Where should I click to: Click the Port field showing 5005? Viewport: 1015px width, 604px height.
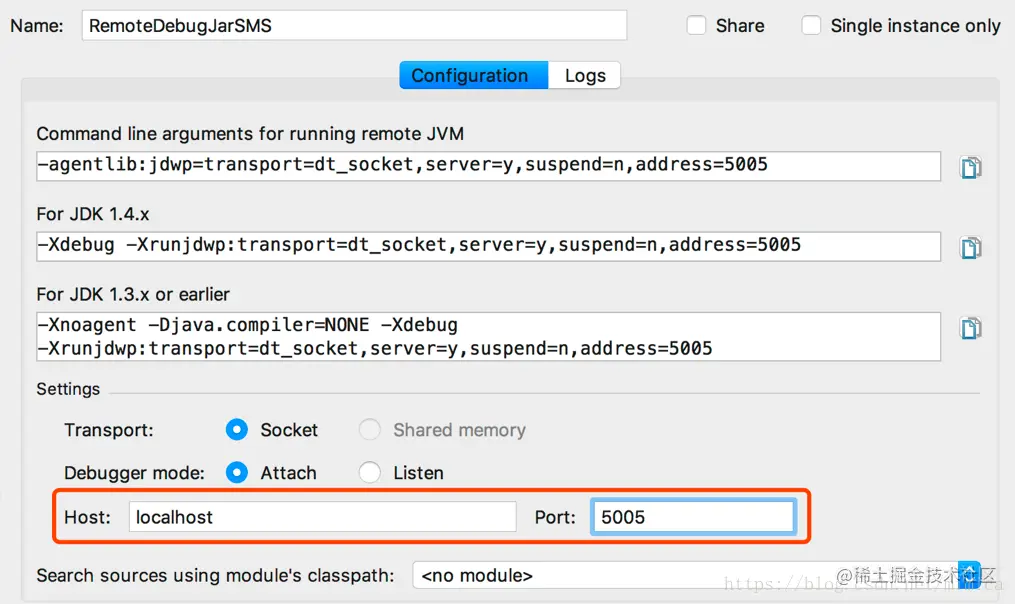point(693,517)
